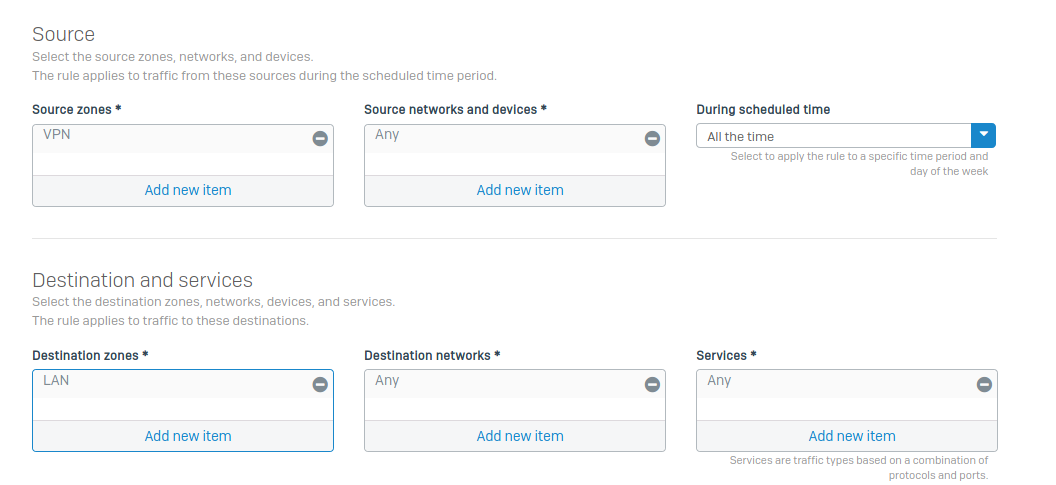Image resolution: width=1056 pixels, height=485 pixels.
Task: Select the Any entry in Services
Action: (x=719, y=380)
